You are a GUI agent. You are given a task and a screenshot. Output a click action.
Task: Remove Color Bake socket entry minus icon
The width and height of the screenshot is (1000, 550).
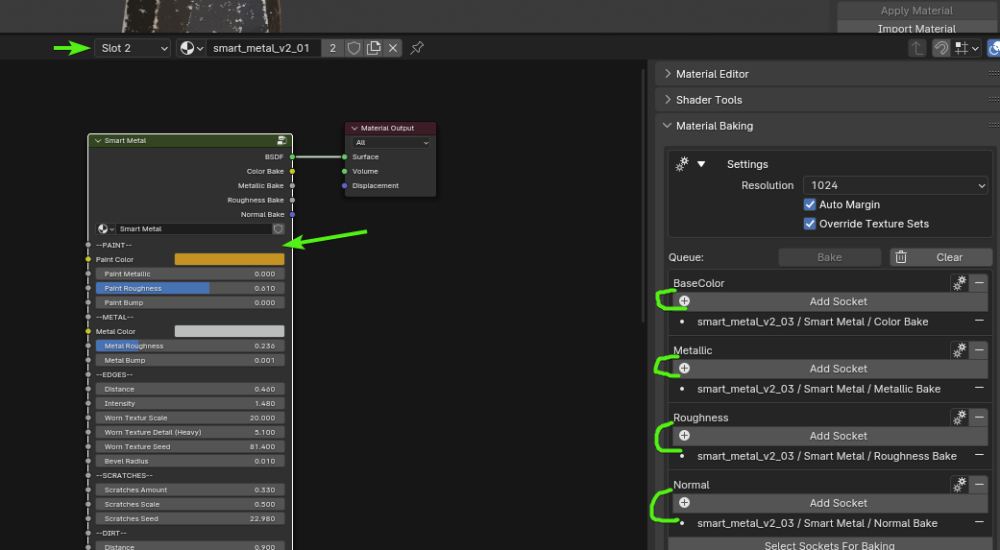pyautogui.click(x=979, y=321)
